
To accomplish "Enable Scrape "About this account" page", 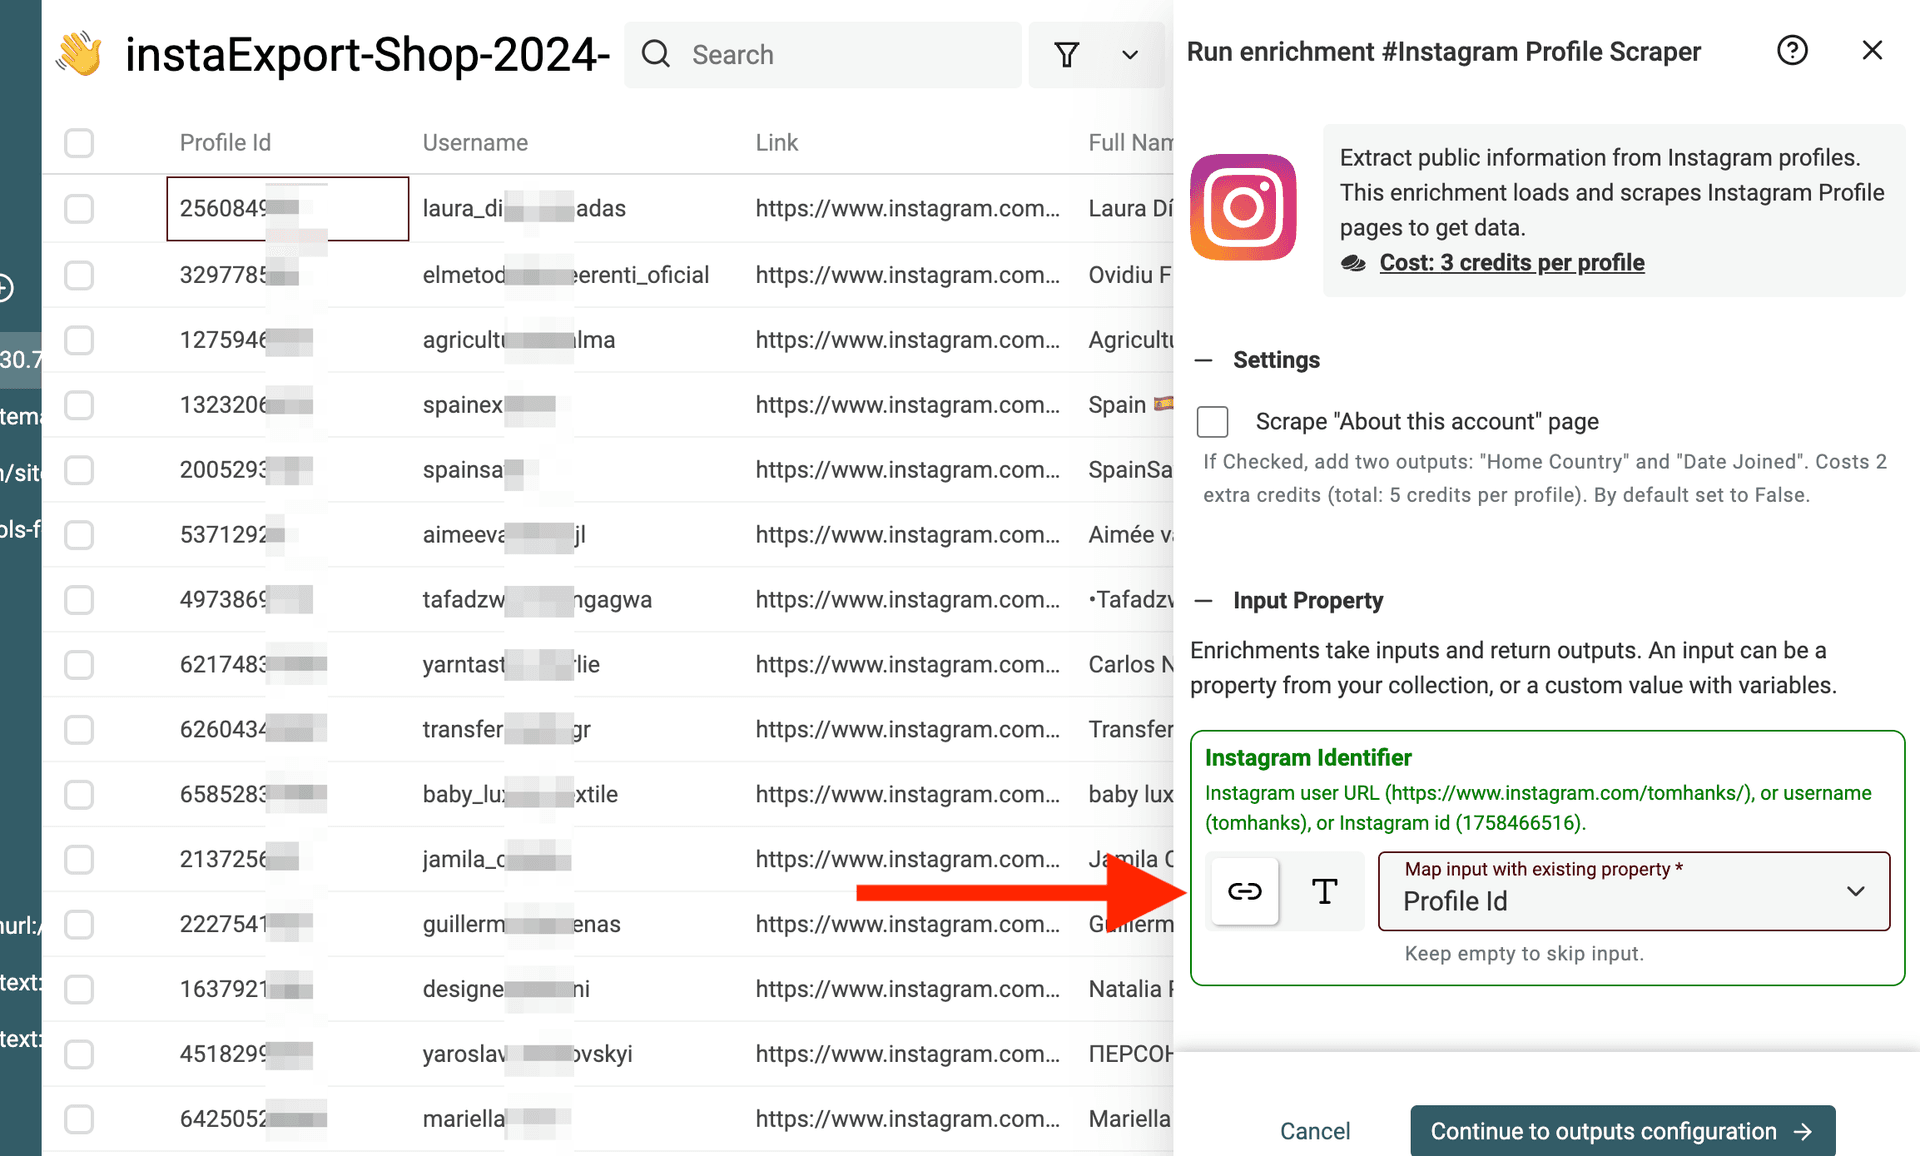I will click(1212, 421).
